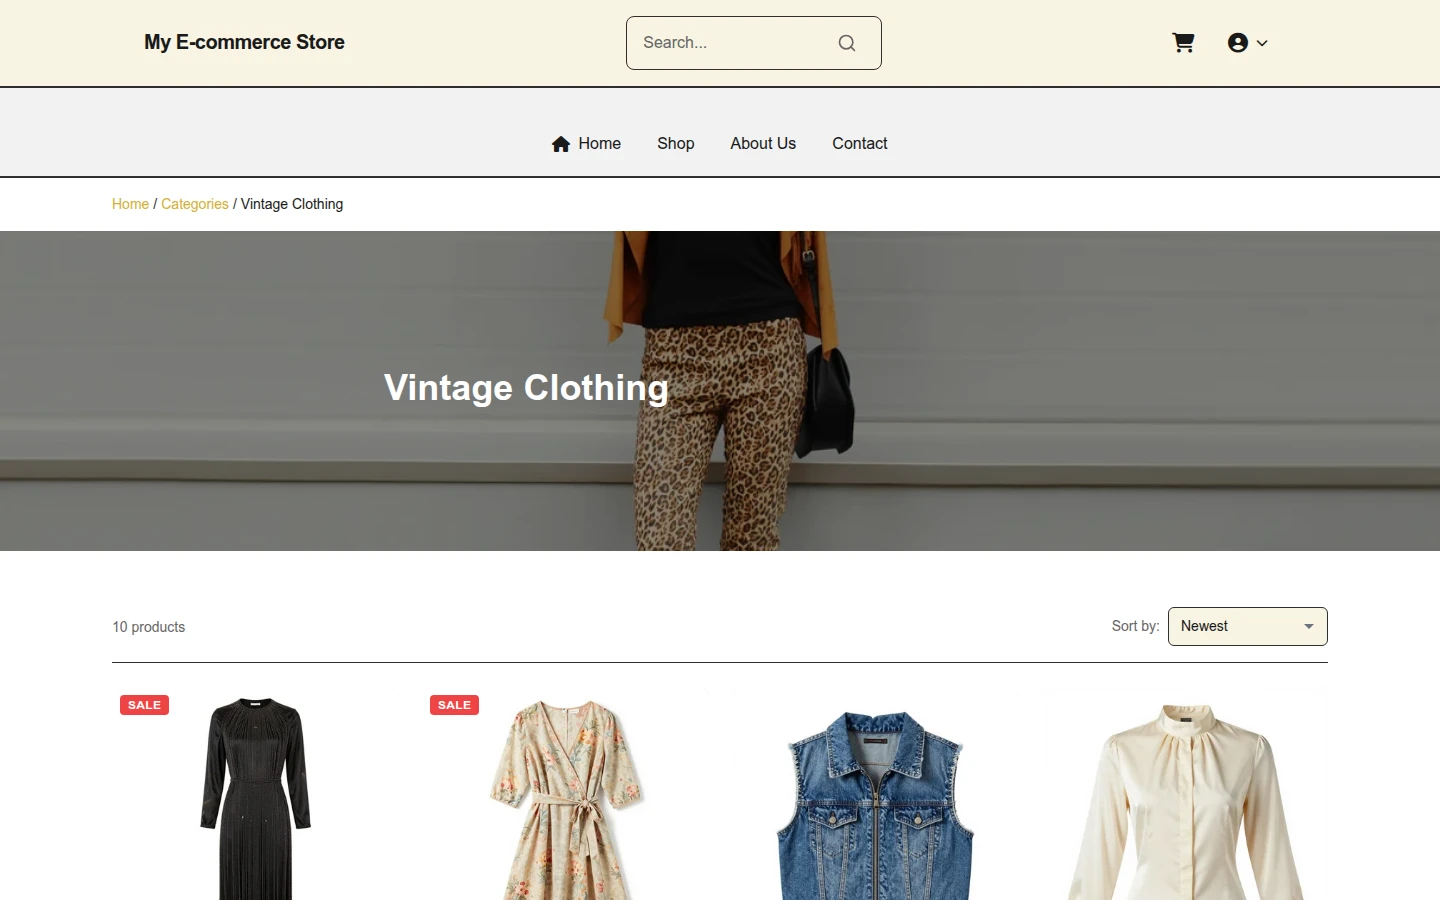Follow the Home breadcrumb link
This screenshot has height=900, width=1440.
130,204
